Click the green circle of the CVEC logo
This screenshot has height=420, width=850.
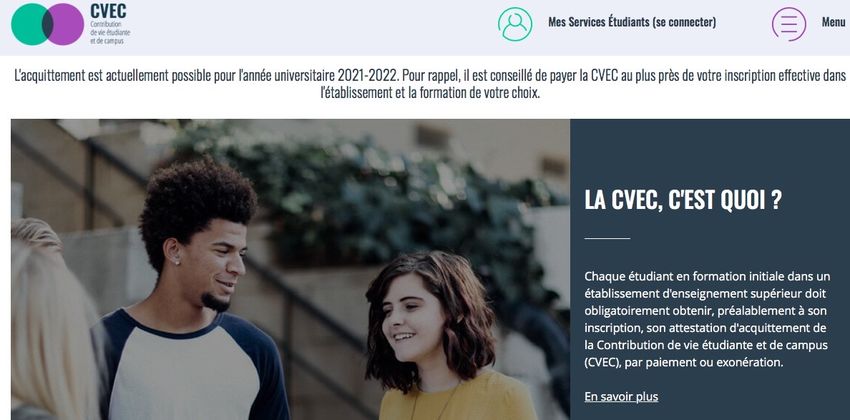point(27,24)
